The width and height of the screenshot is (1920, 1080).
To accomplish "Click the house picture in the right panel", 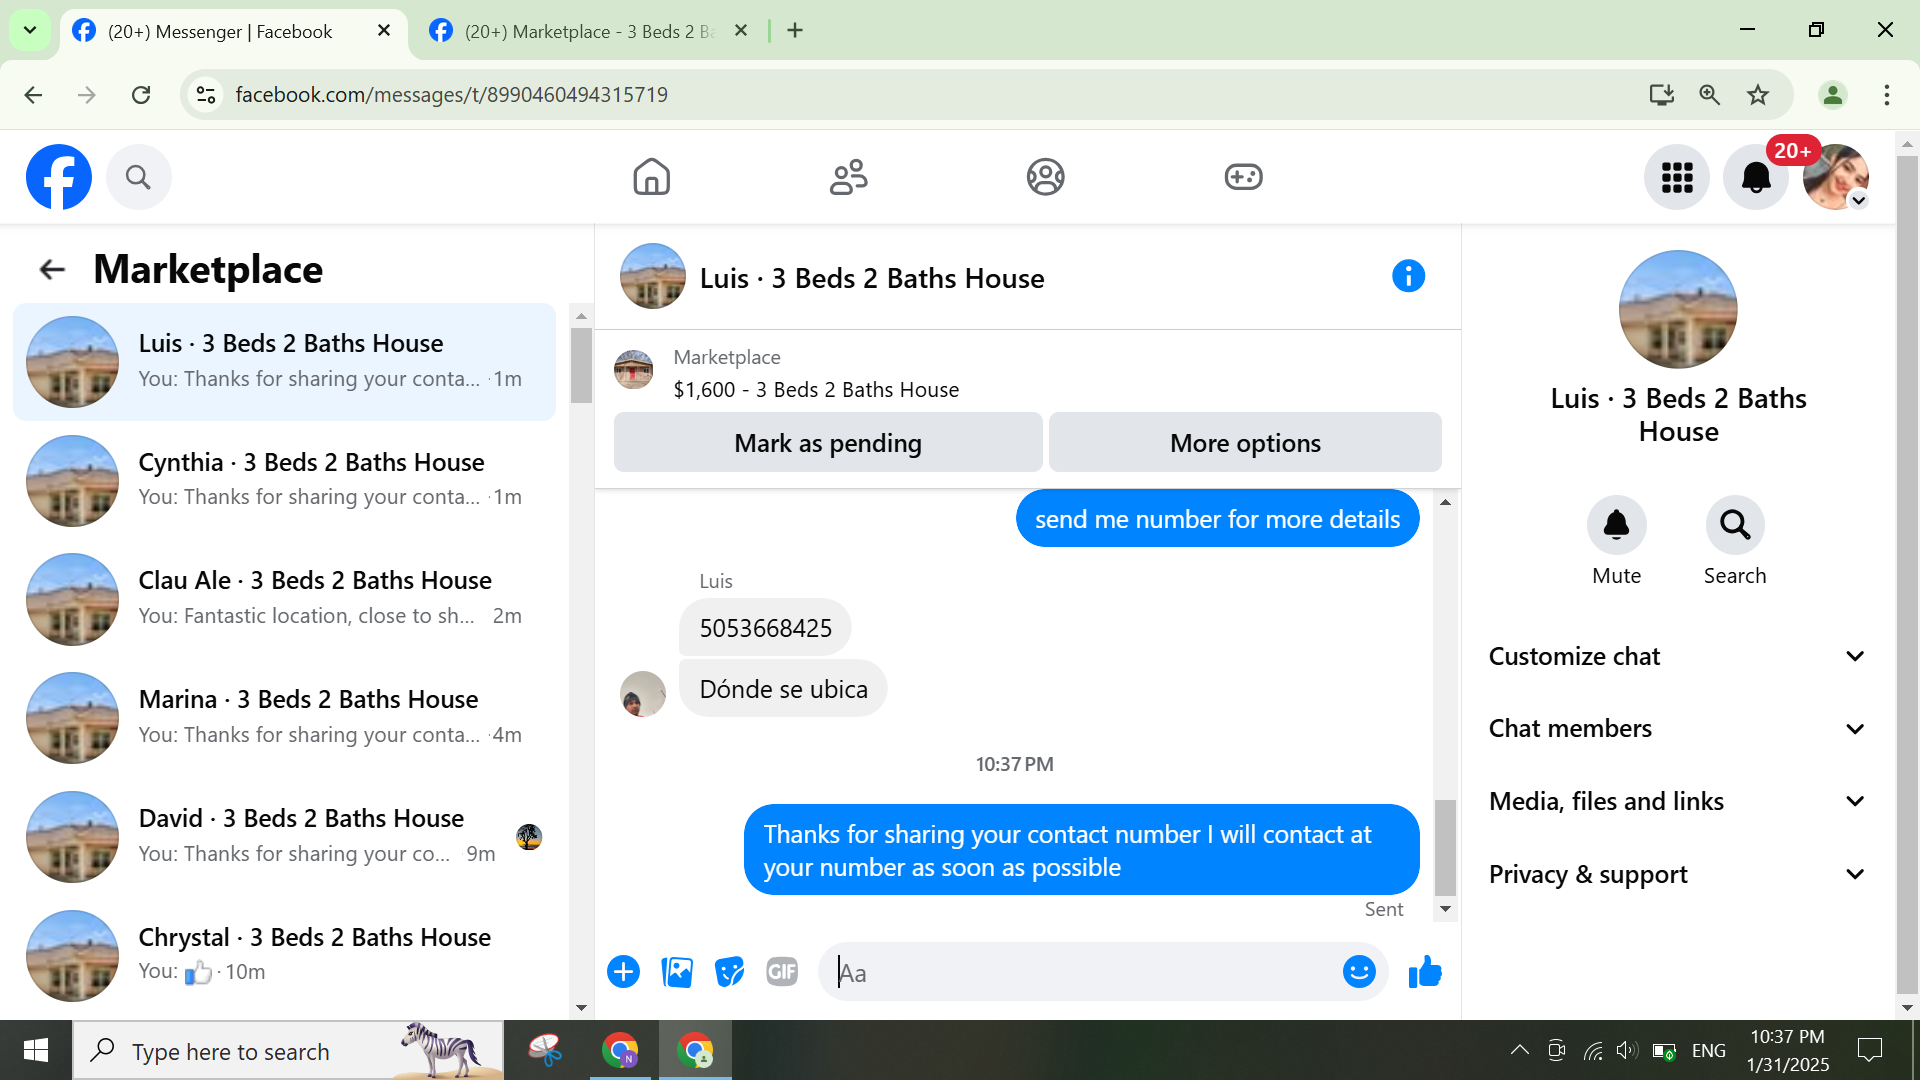I will (x=1678, y=309).
